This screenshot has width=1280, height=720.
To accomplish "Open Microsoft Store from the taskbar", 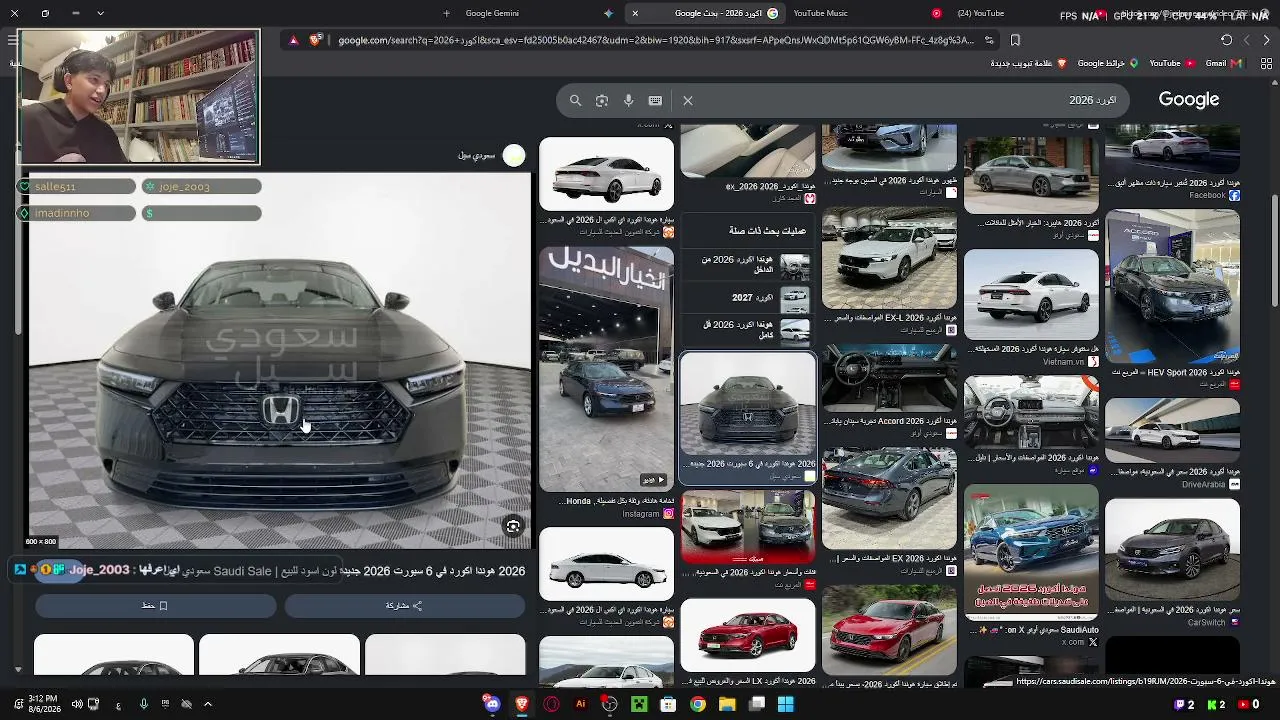I will pos(668,704).
